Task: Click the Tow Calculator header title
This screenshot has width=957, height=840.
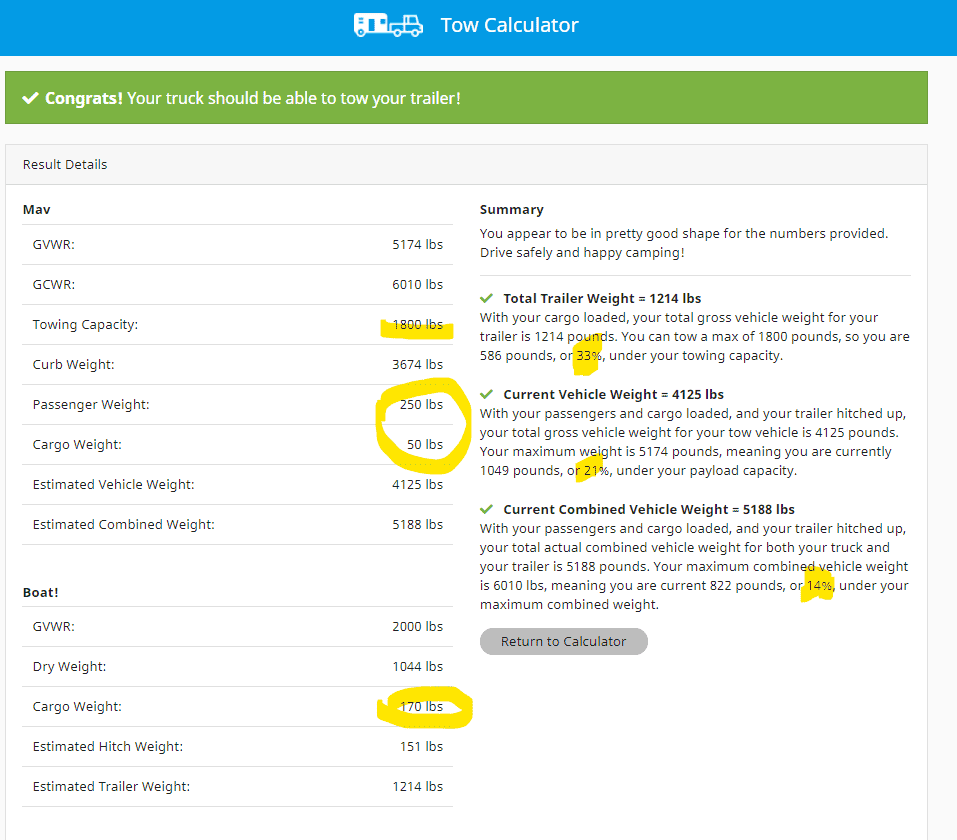Action: pyautogui.click(x=509, y=25)
